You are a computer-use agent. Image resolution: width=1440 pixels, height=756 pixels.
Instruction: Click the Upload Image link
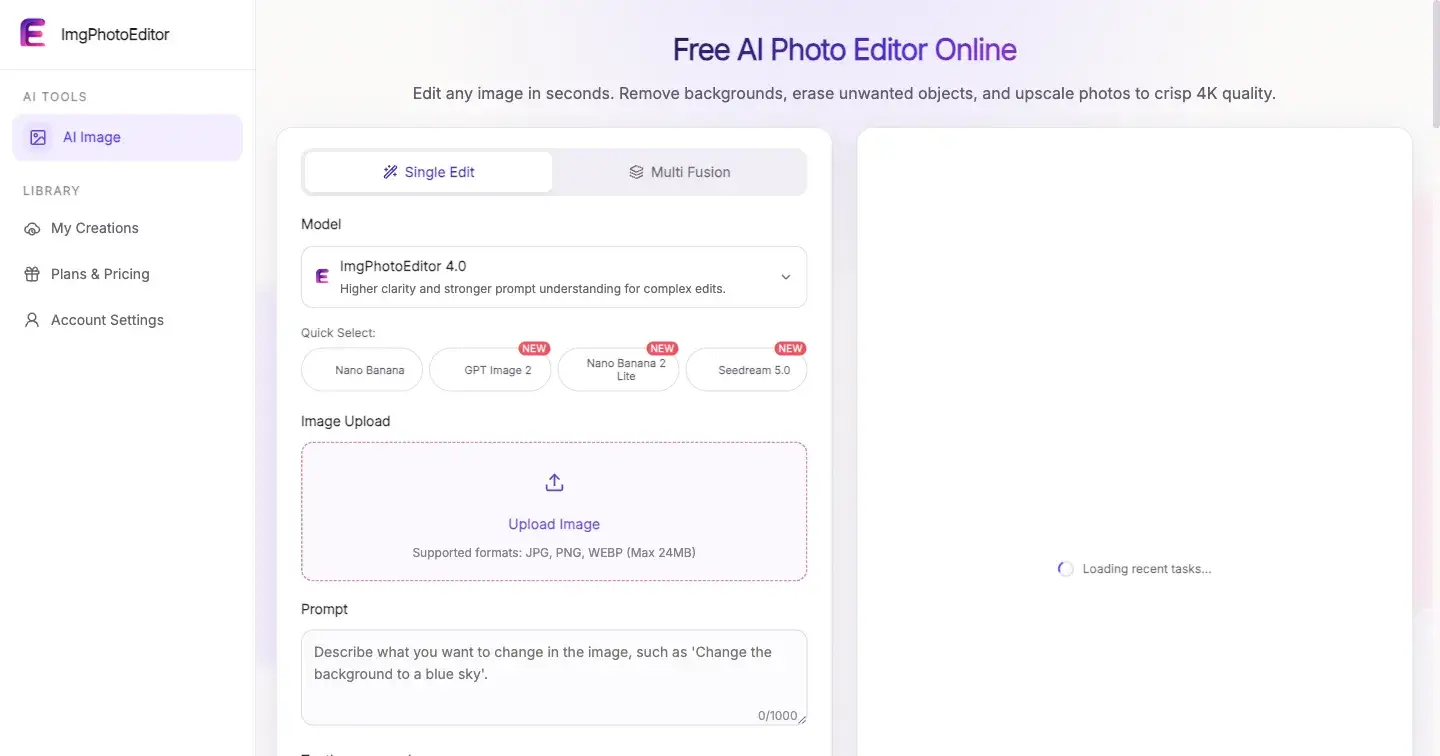coord(554,524)
